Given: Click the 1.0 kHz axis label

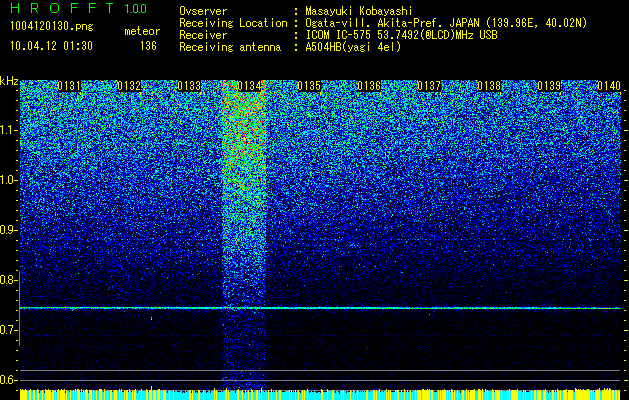Looking at the screenshot, I should tap(8, 180).
